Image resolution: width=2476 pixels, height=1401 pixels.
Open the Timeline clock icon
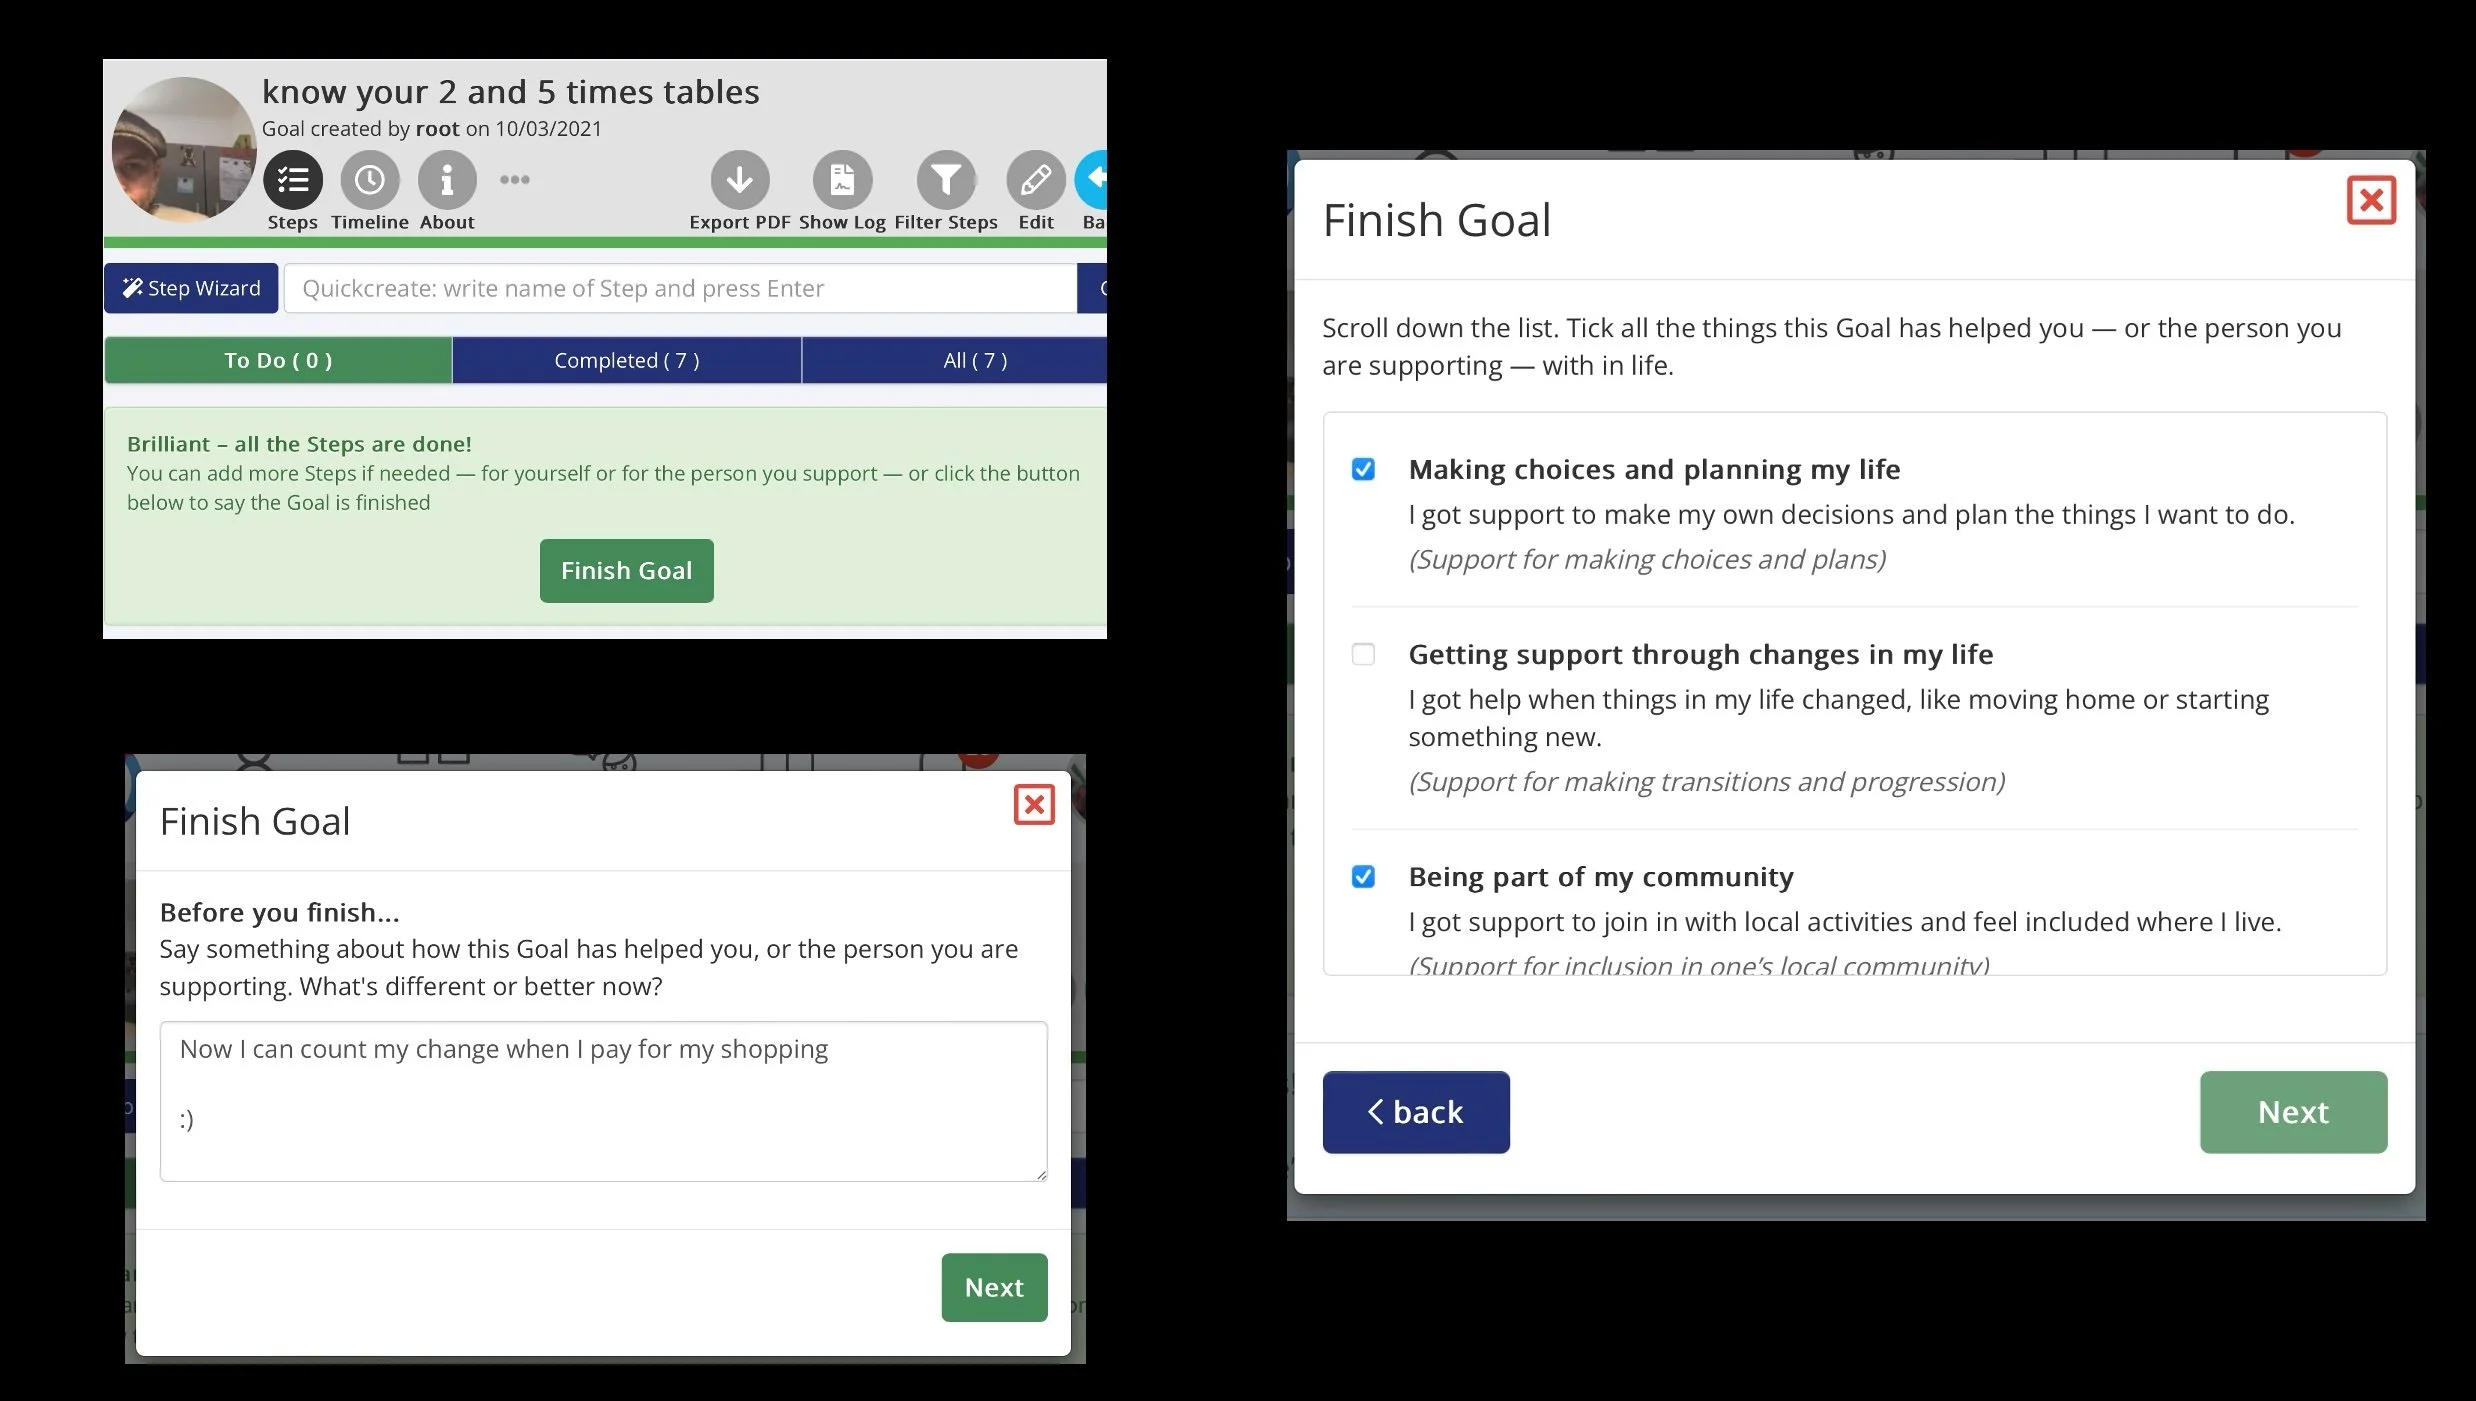point(370,180)
